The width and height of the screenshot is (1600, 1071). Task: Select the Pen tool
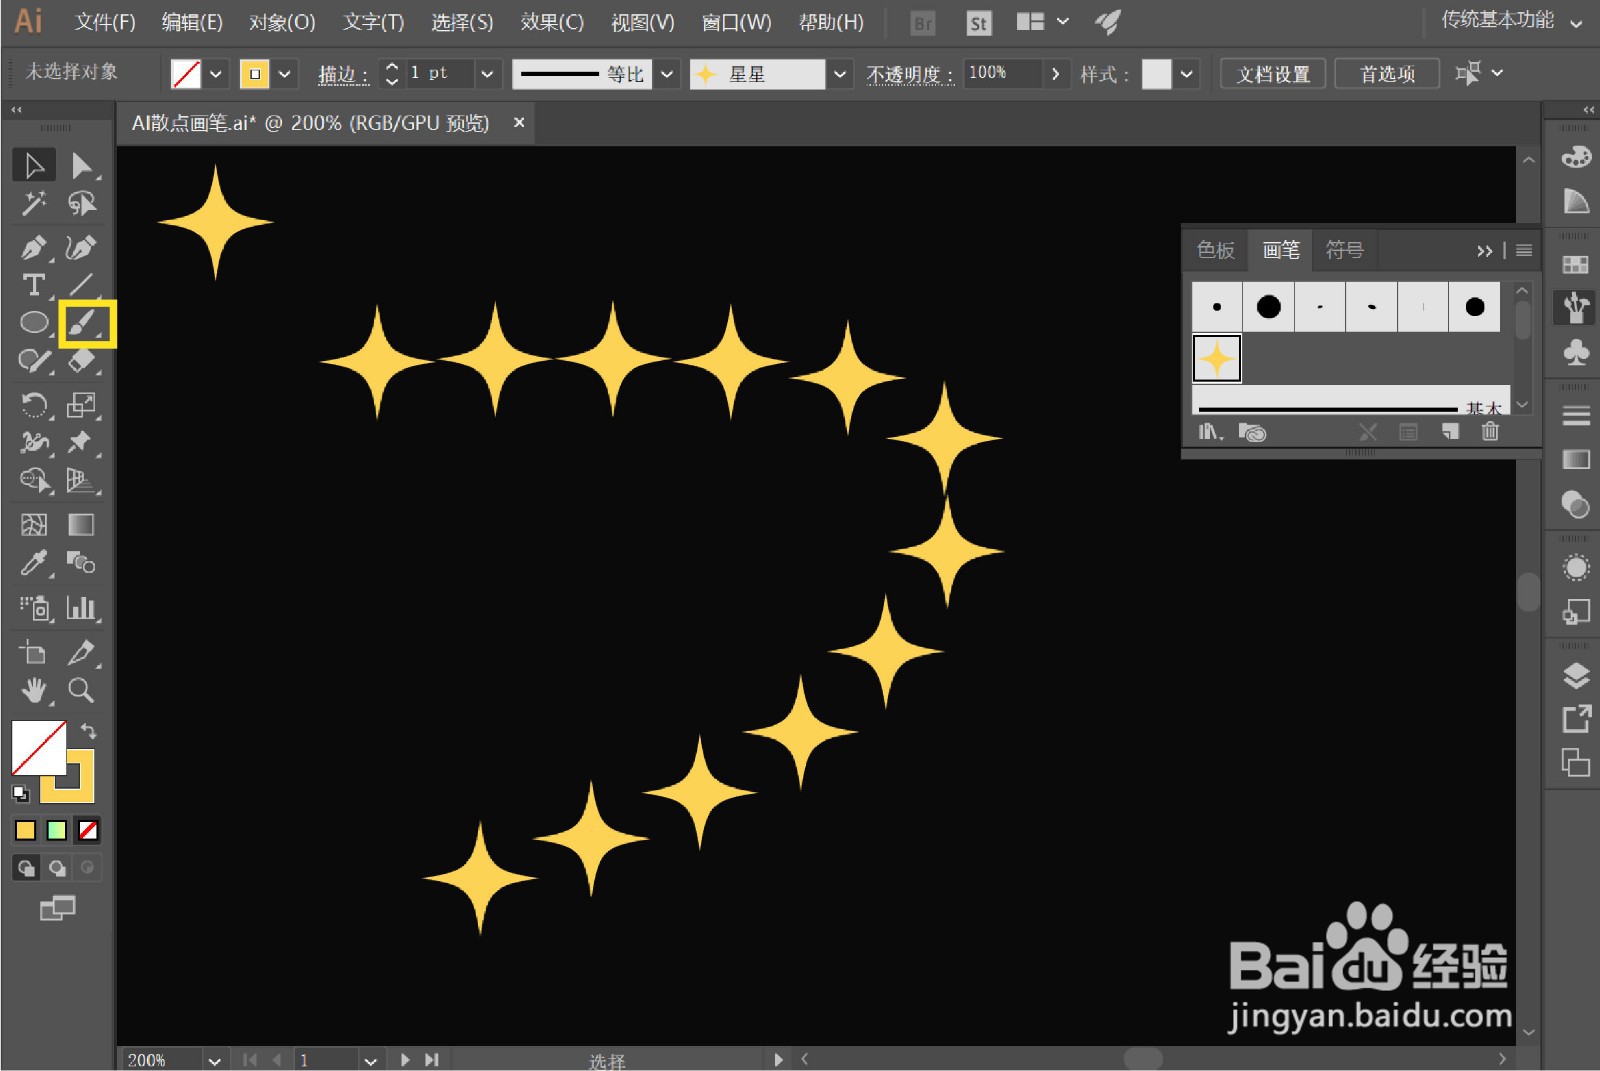click(x=34, y=247)
